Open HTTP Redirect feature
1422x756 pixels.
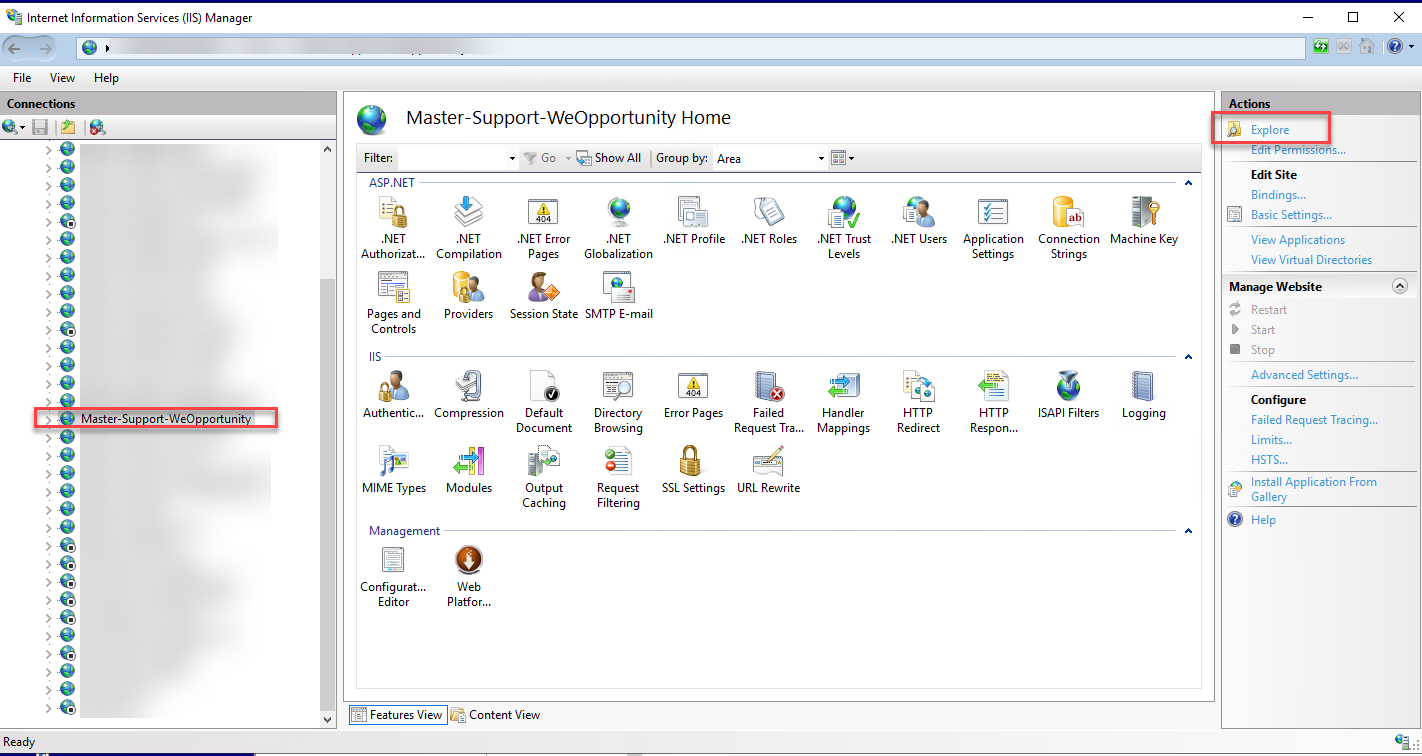pyautogui.click(x=918, y=401)
